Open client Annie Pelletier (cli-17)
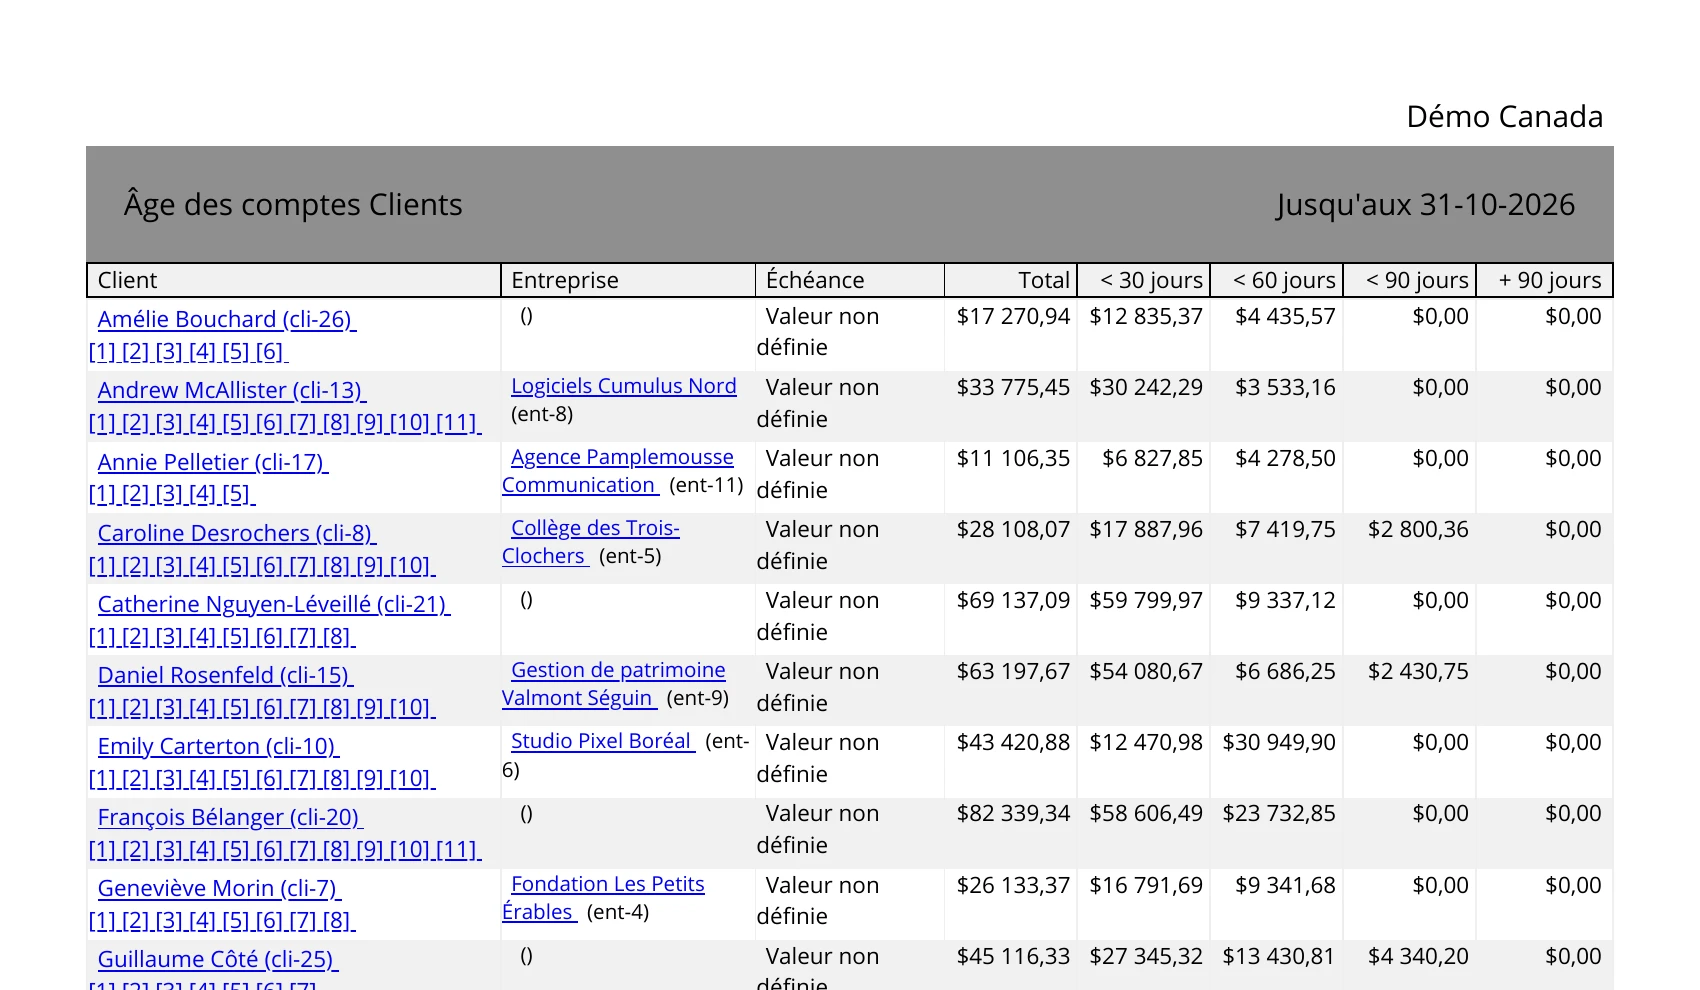 click(213, 462)
